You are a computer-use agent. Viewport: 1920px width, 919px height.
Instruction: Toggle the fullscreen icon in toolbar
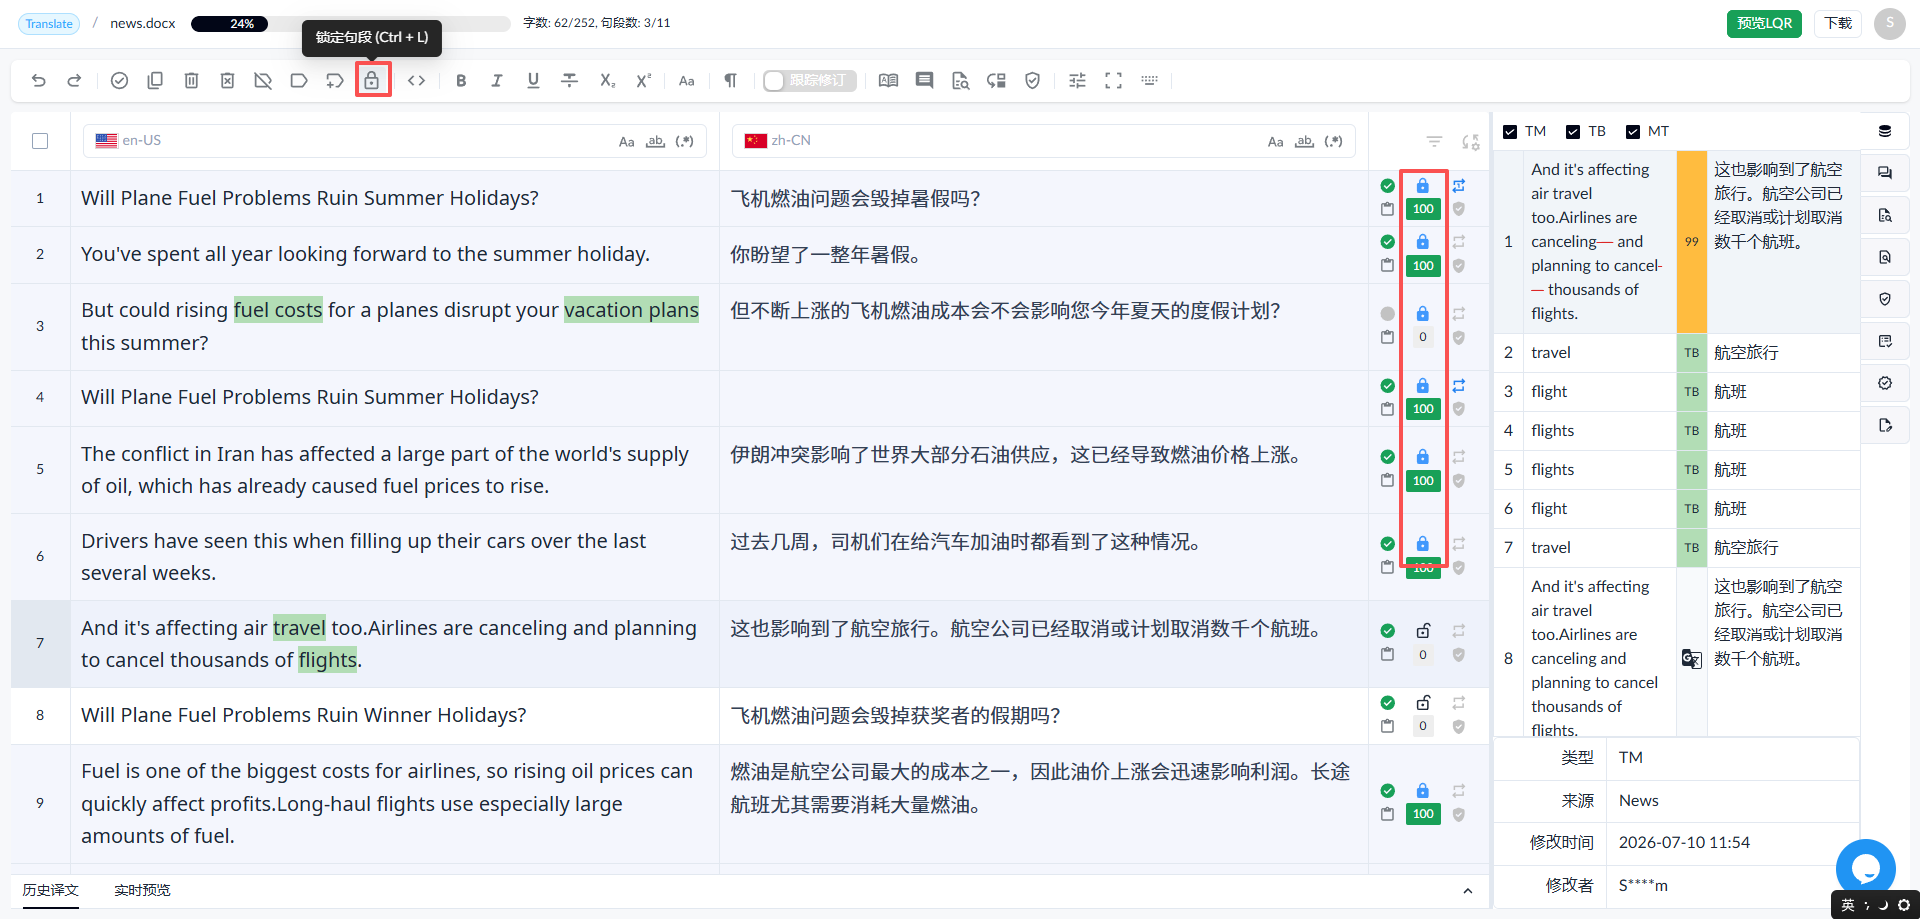(x=1113, y=81)
